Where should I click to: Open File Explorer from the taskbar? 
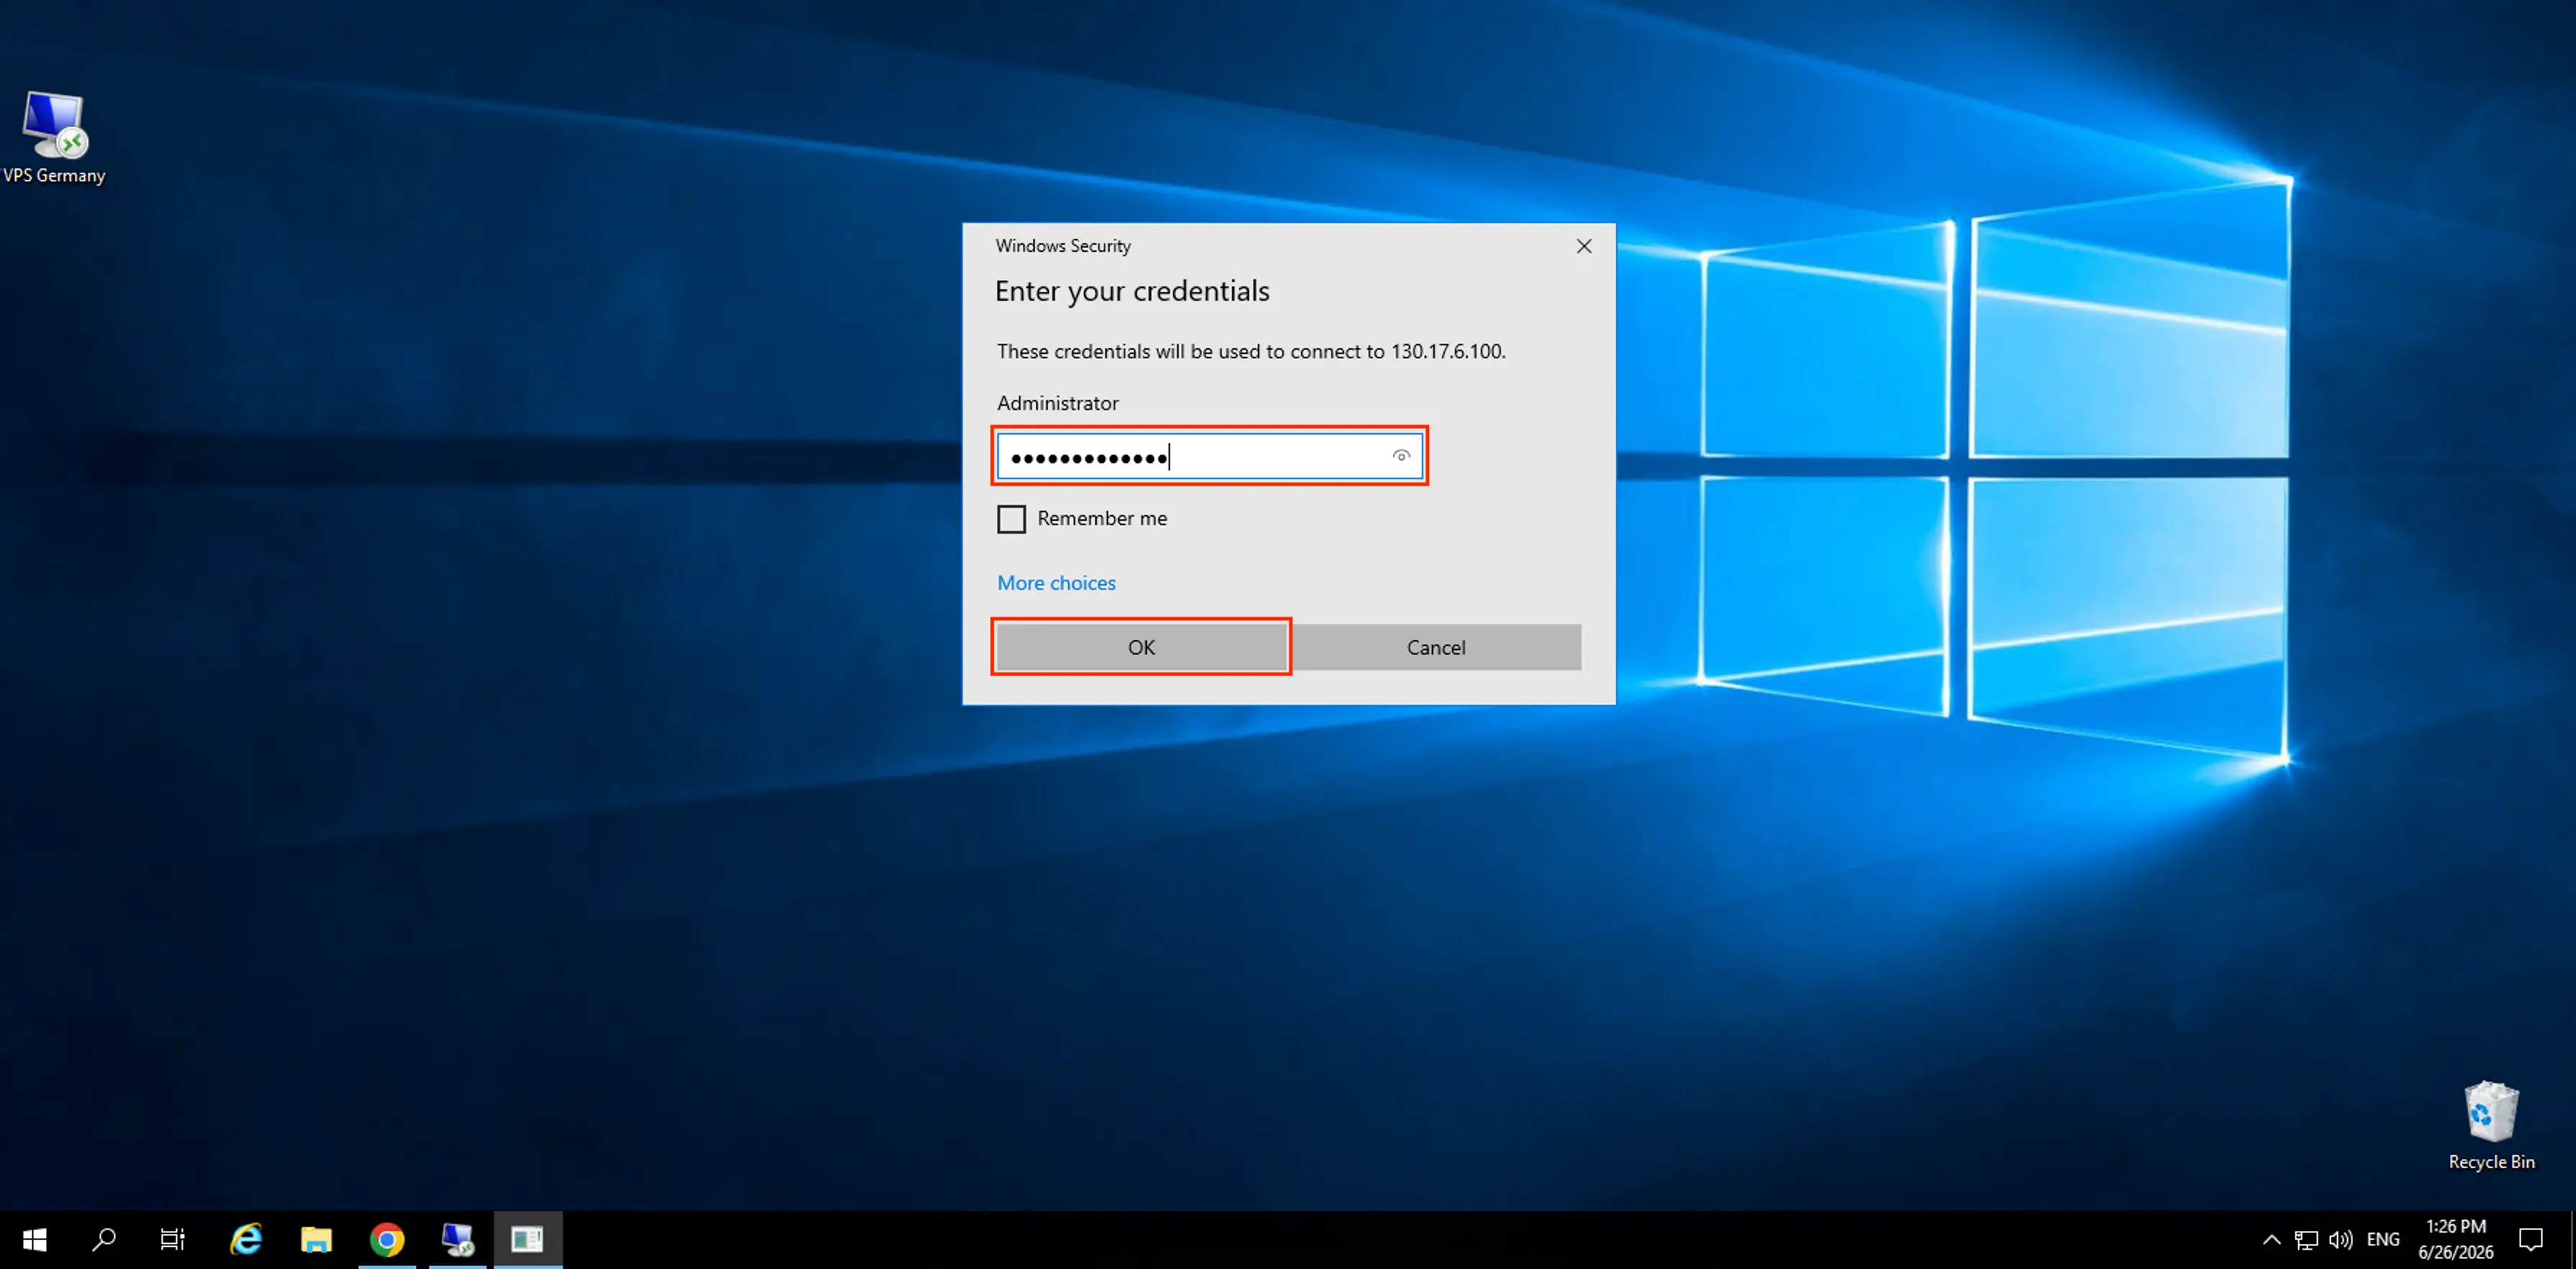tap(316, 1240)
